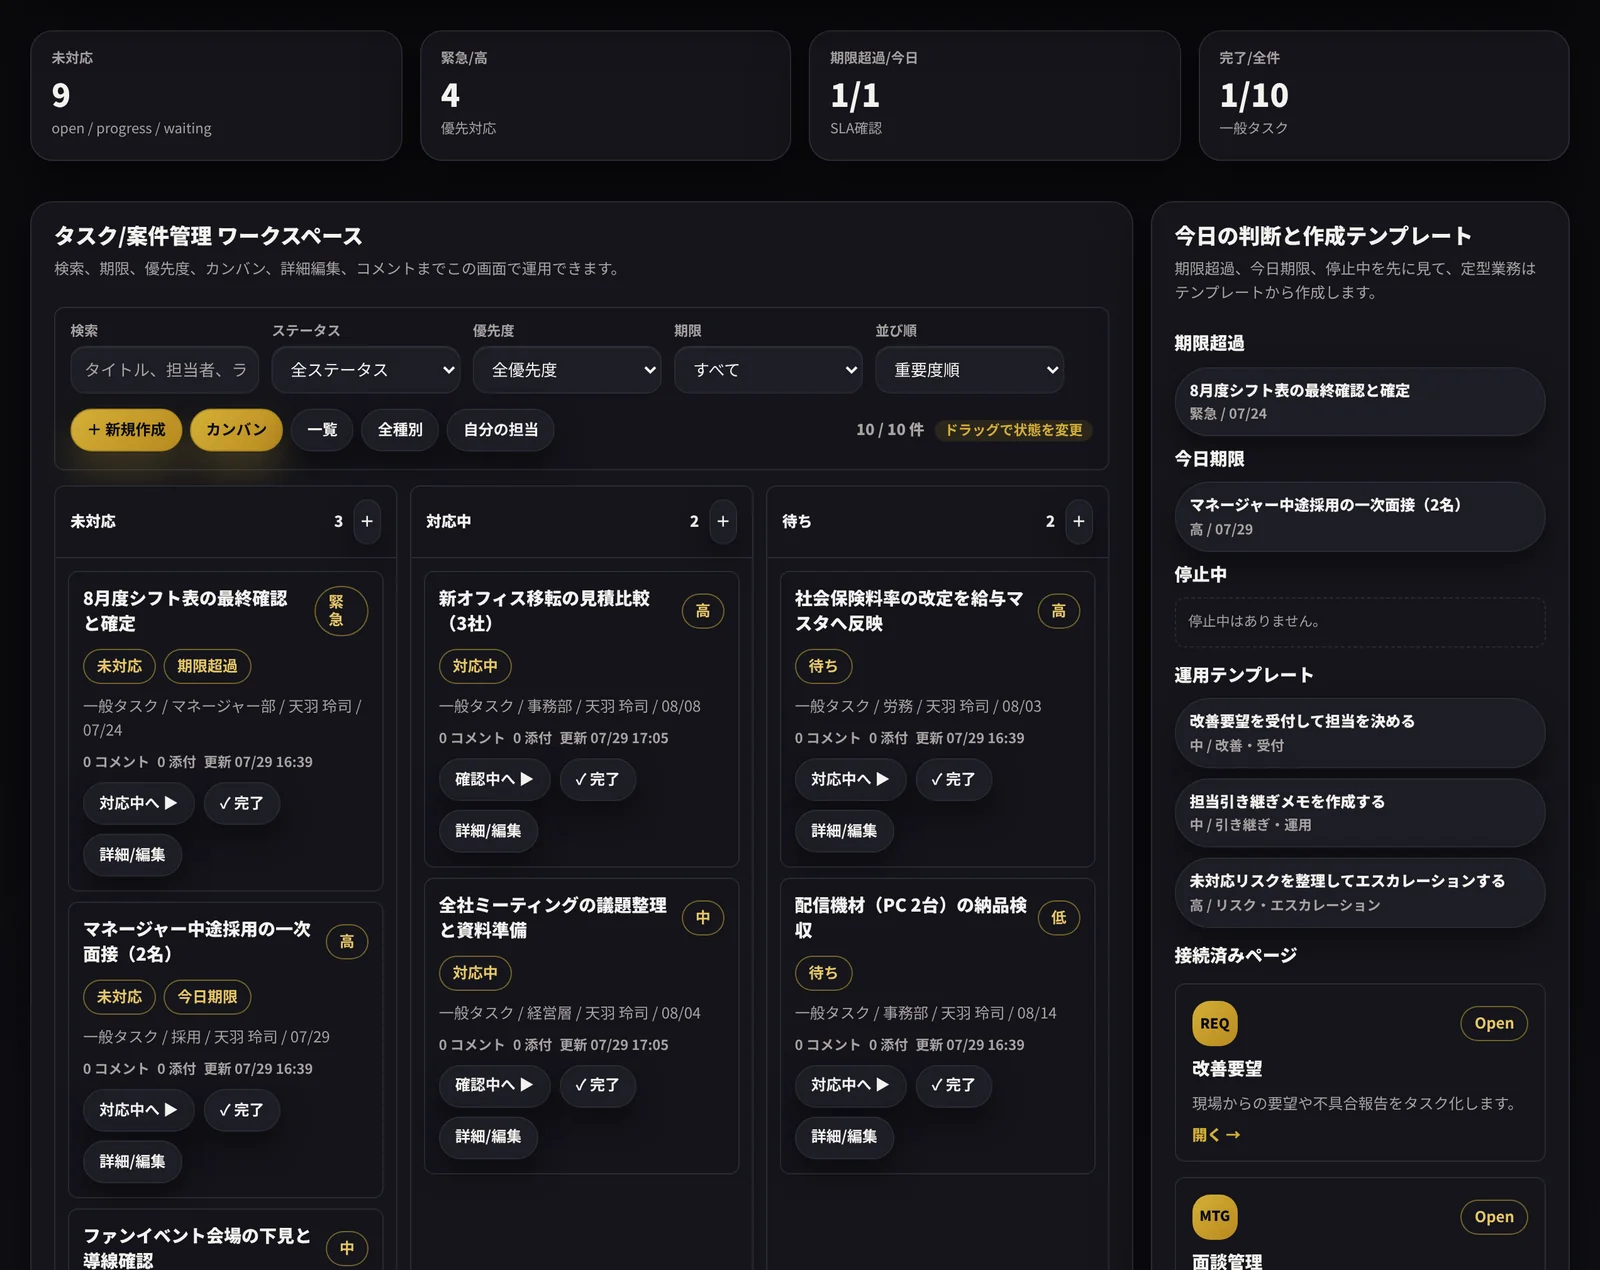This screenshot has width=1600, height=1270.
Task: Add a card to the 未対応 column
Action: [x=367, y=522]
